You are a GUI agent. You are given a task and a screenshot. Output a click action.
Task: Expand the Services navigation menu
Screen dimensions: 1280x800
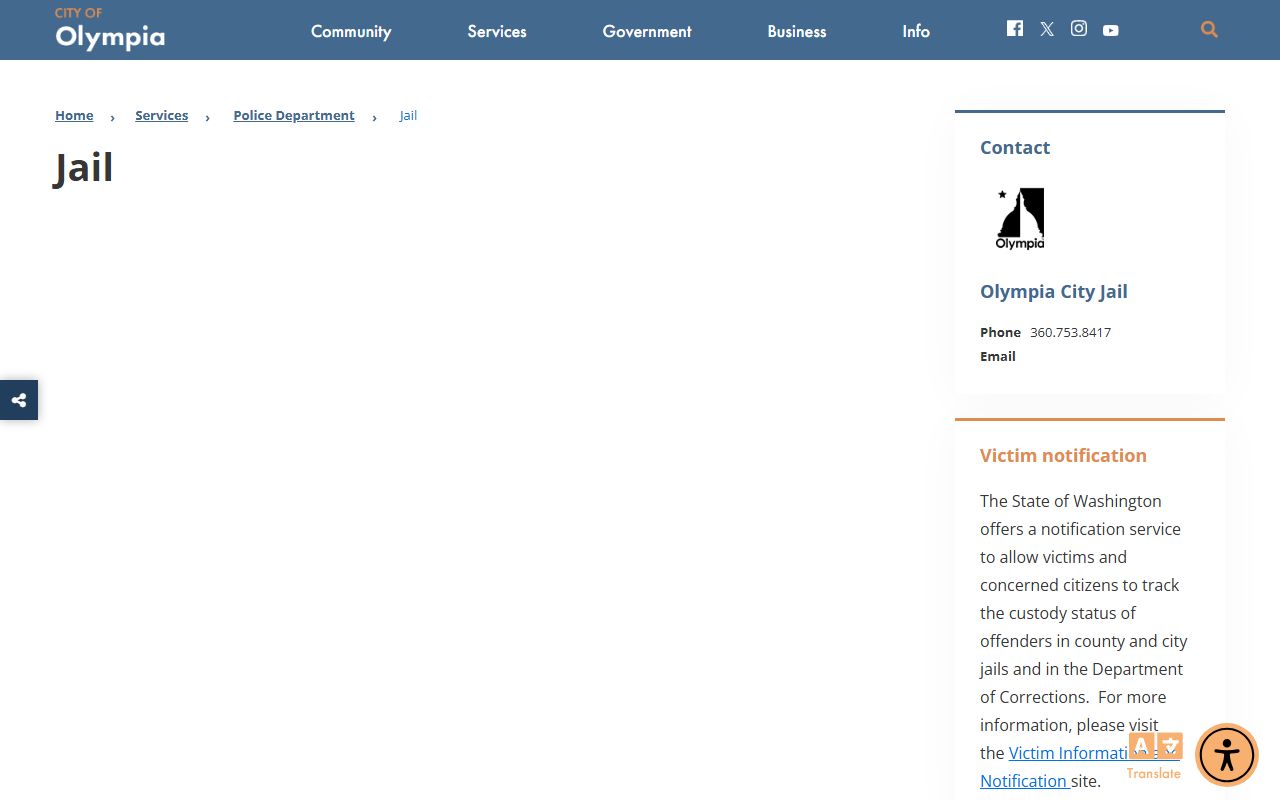497,31
